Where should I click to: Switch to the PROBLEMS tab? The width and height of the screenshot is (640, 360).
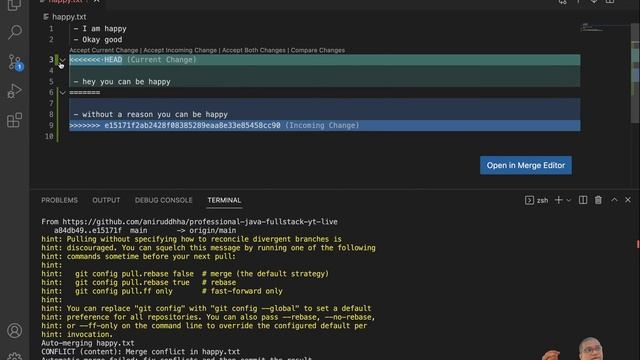click(59, 200)
